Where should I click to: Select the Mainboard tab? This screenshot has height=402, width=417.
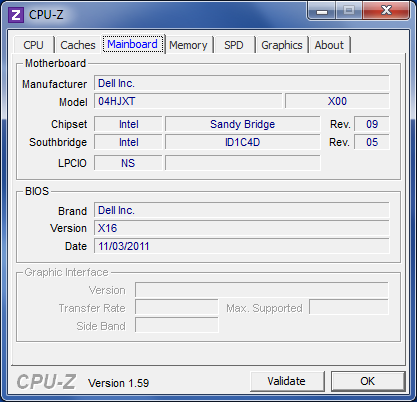[x=133, y=44]
